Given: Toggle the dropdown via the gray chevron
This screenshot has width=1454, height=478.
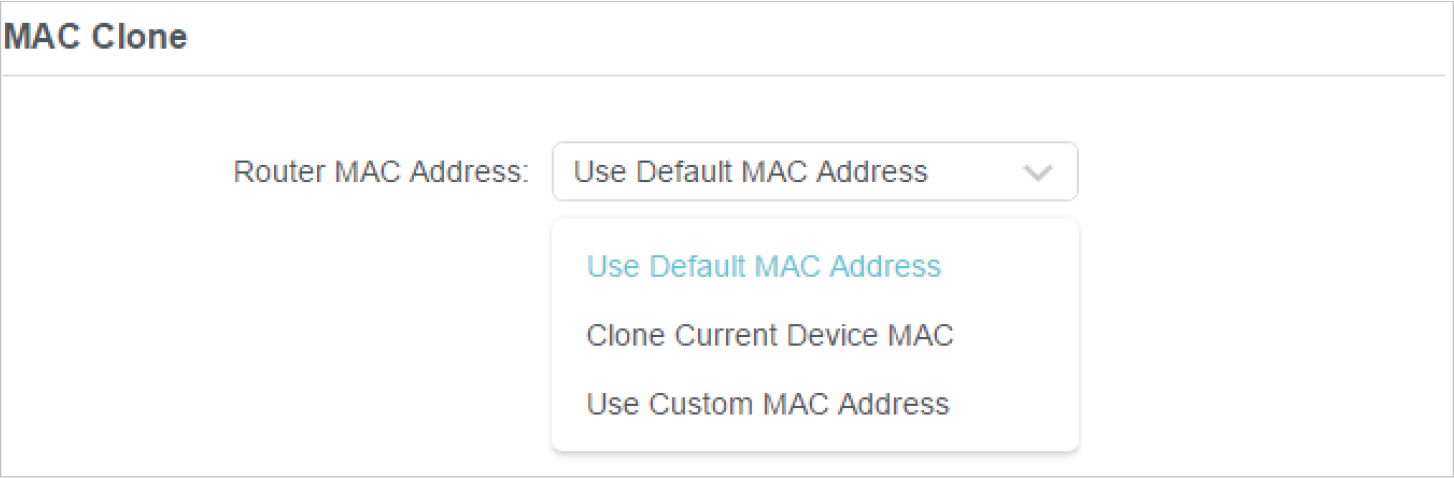Looking at the screenshot, I should (x=1038, y=173).
